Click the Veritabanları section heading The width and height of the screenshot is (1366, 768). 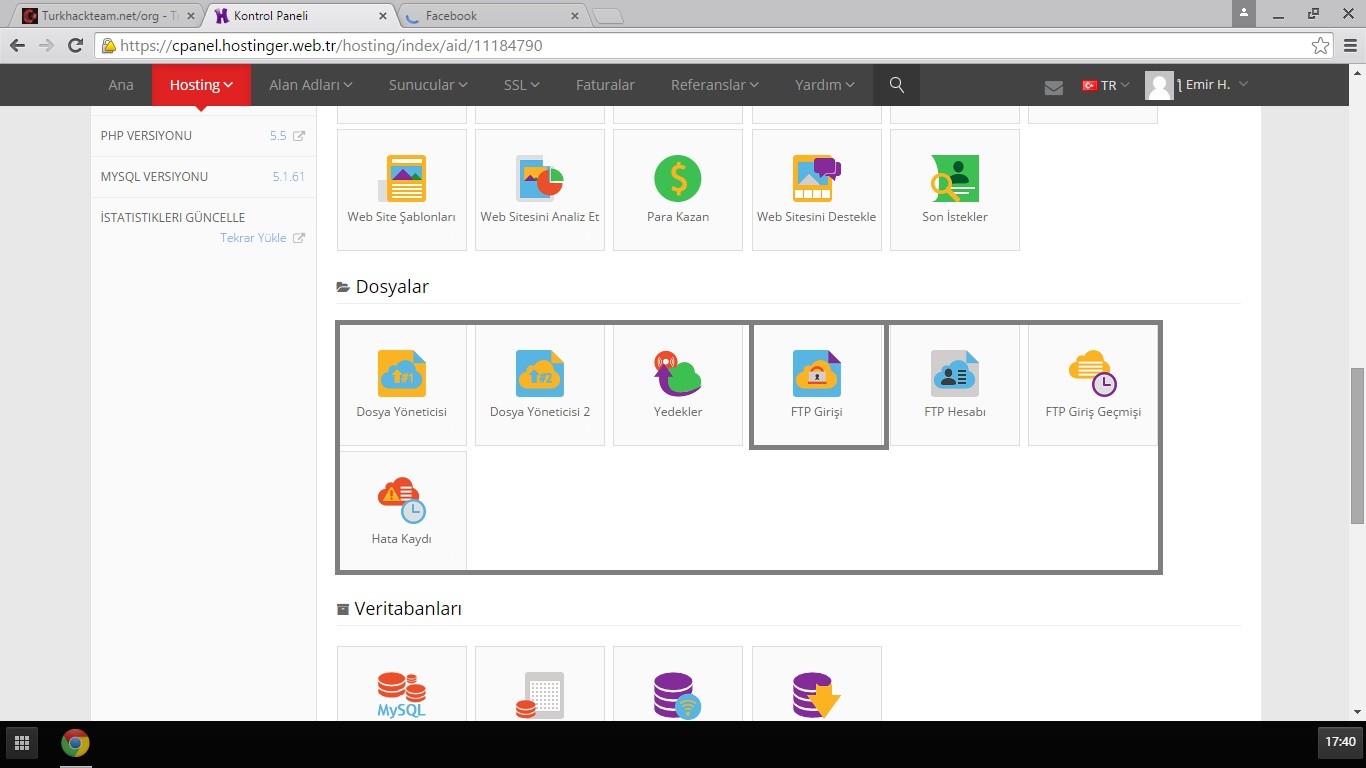408,609
